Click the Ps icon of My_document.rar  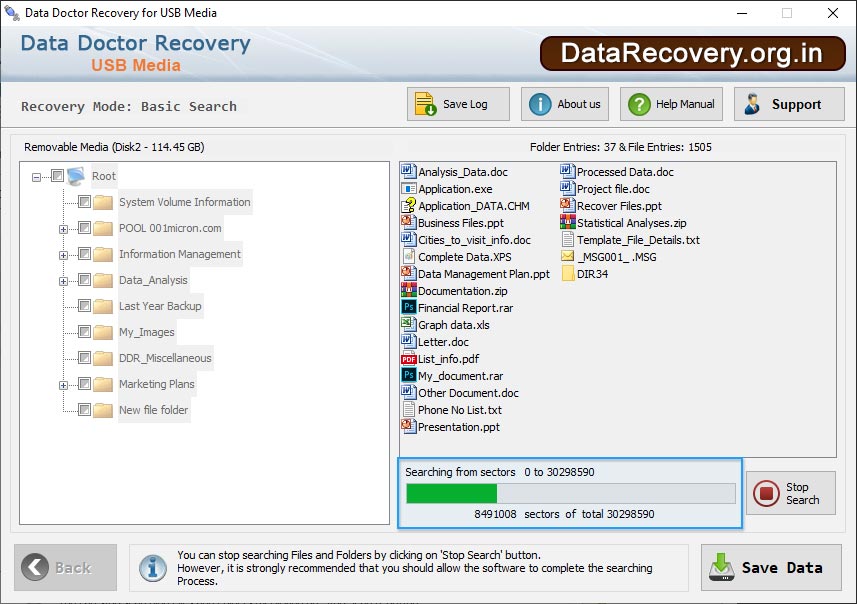[x=408, y=375]
